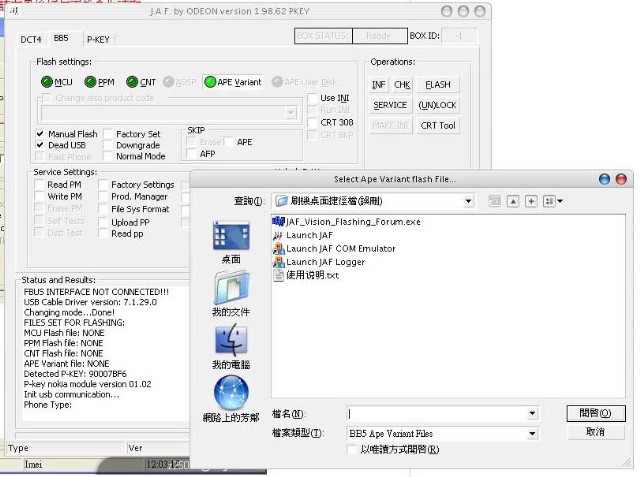Enable Read PM service setting

pyautogui.click(x=40, y=184)
